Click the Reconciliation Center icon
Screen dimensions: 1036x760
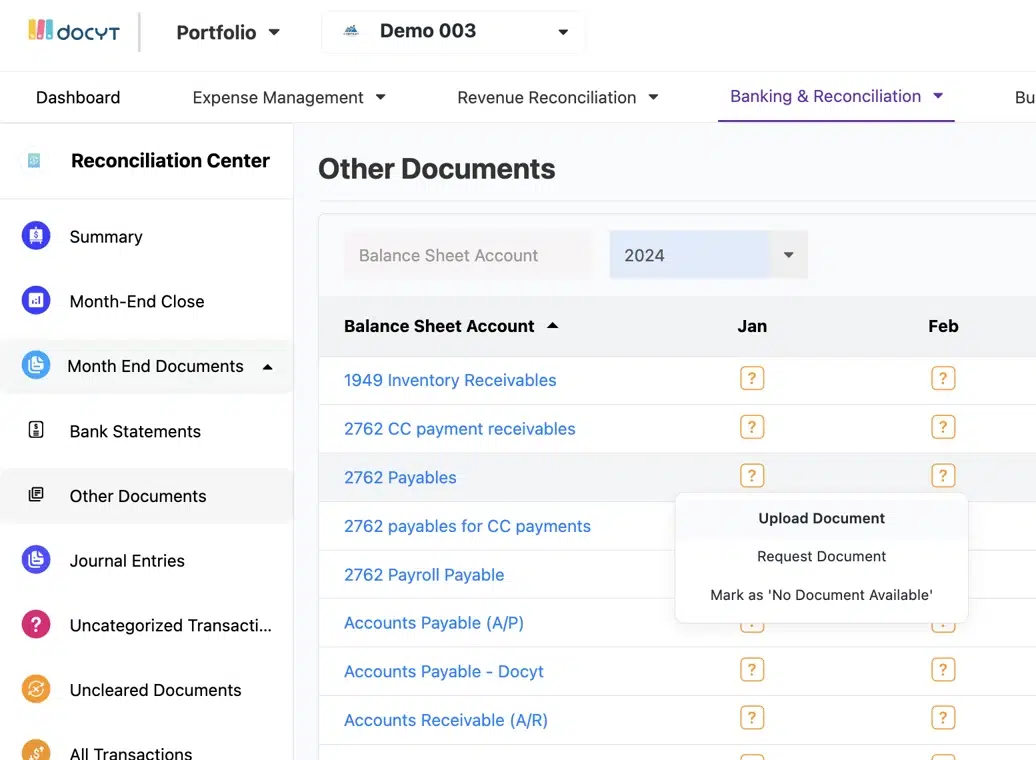pyautogui.click(x=35, y=160)
